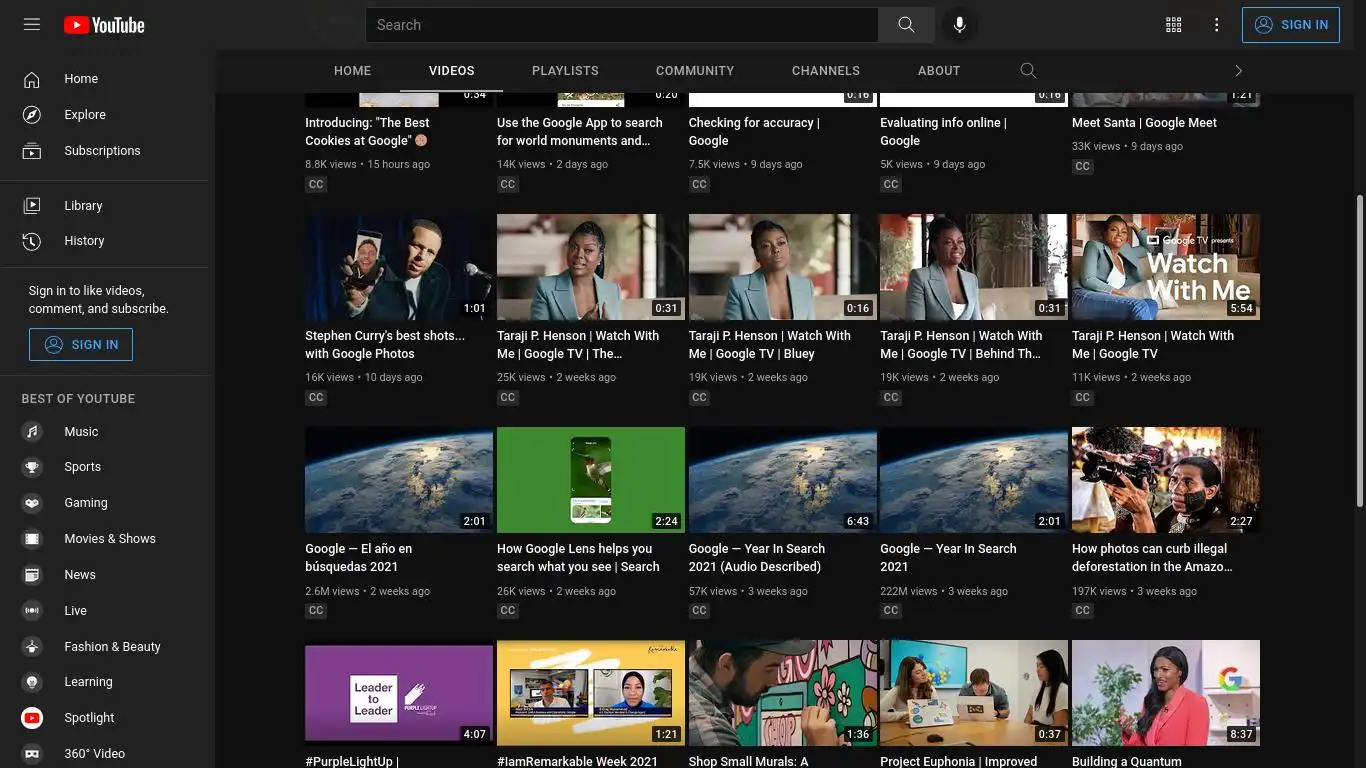1366x768 pixels.
Task: Open Stephen Curry's best shots thumbnail
Action: pos(399,267)
